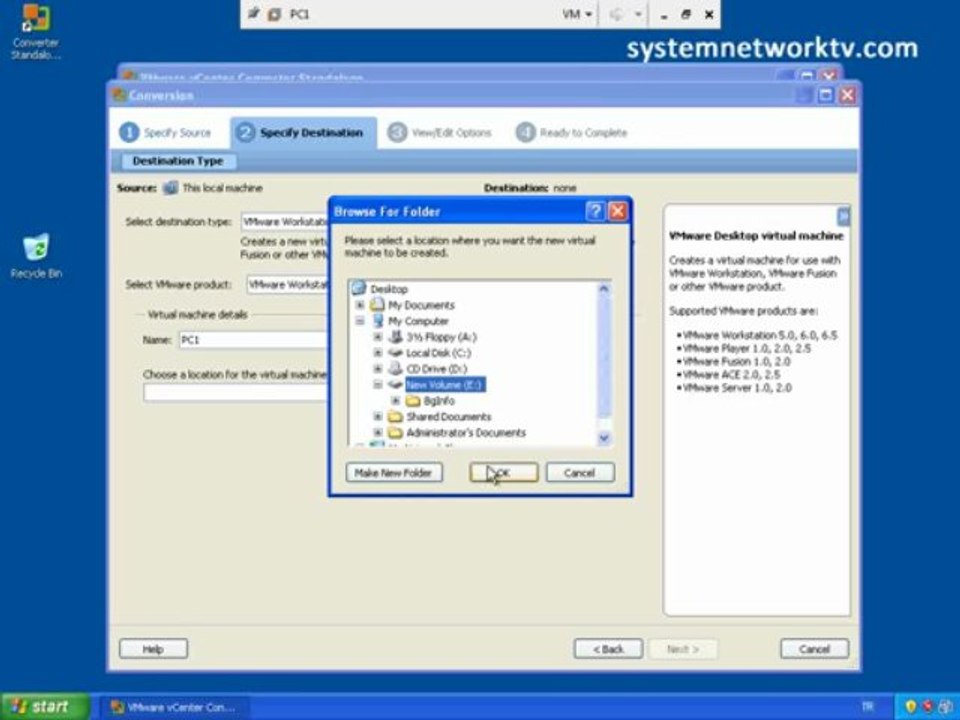The image size is (960, 720).
Task: Expand the Local Disk (C:) node
Action: [378, 352]
